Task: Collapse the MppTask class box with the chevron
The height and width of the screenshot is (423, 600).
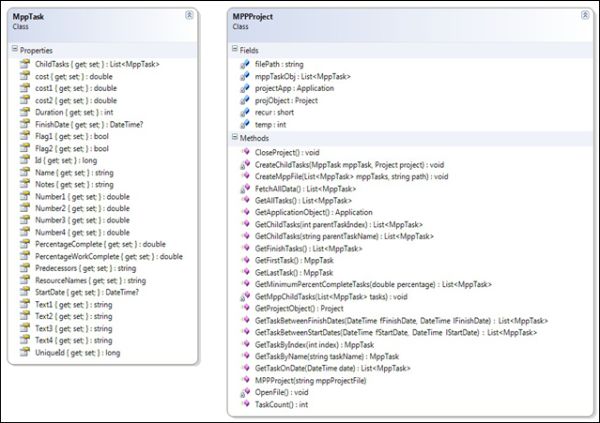Action: (x=190, y=16)
